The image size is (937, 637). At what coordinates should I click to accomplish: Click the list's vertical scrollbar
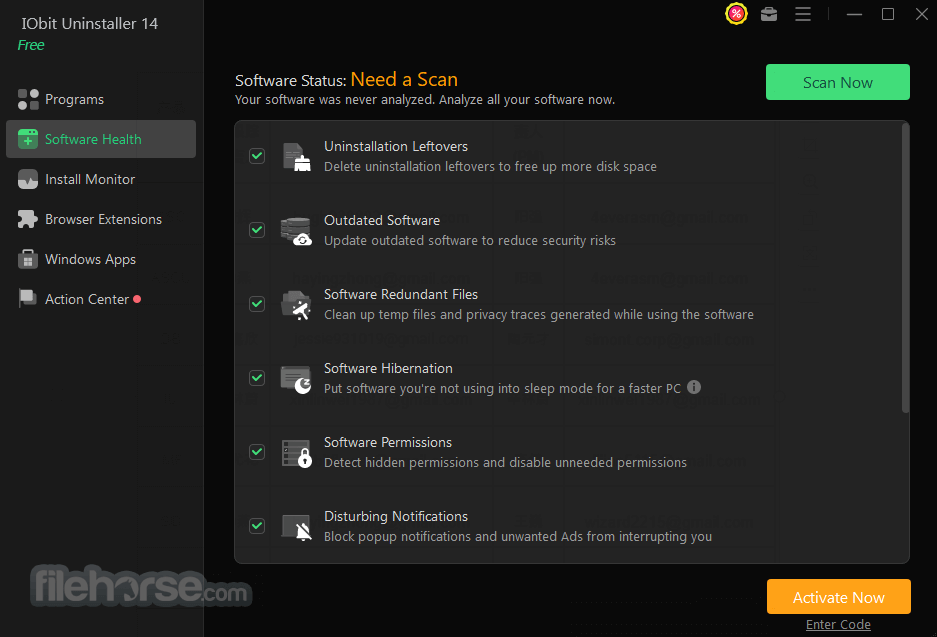(905, 268)
